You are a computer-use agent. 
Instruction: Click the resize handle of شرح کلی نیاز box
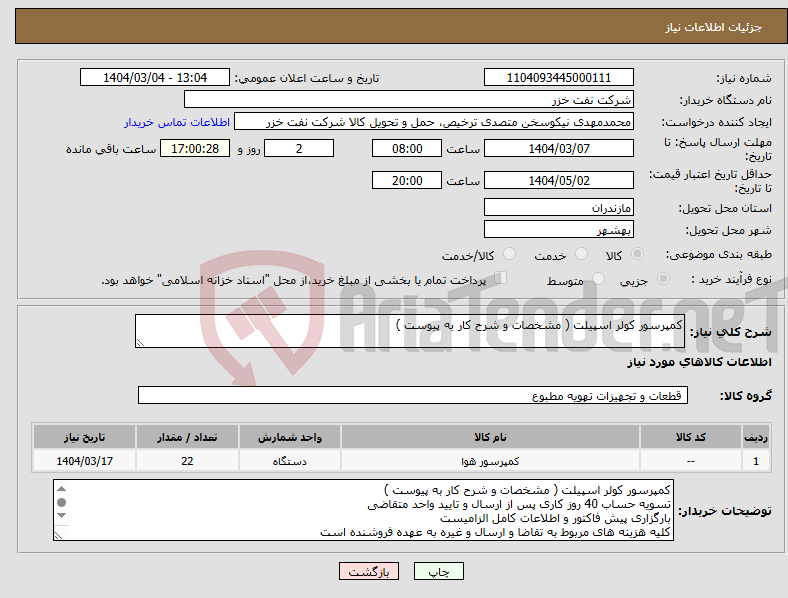click(x=140, y=343)
